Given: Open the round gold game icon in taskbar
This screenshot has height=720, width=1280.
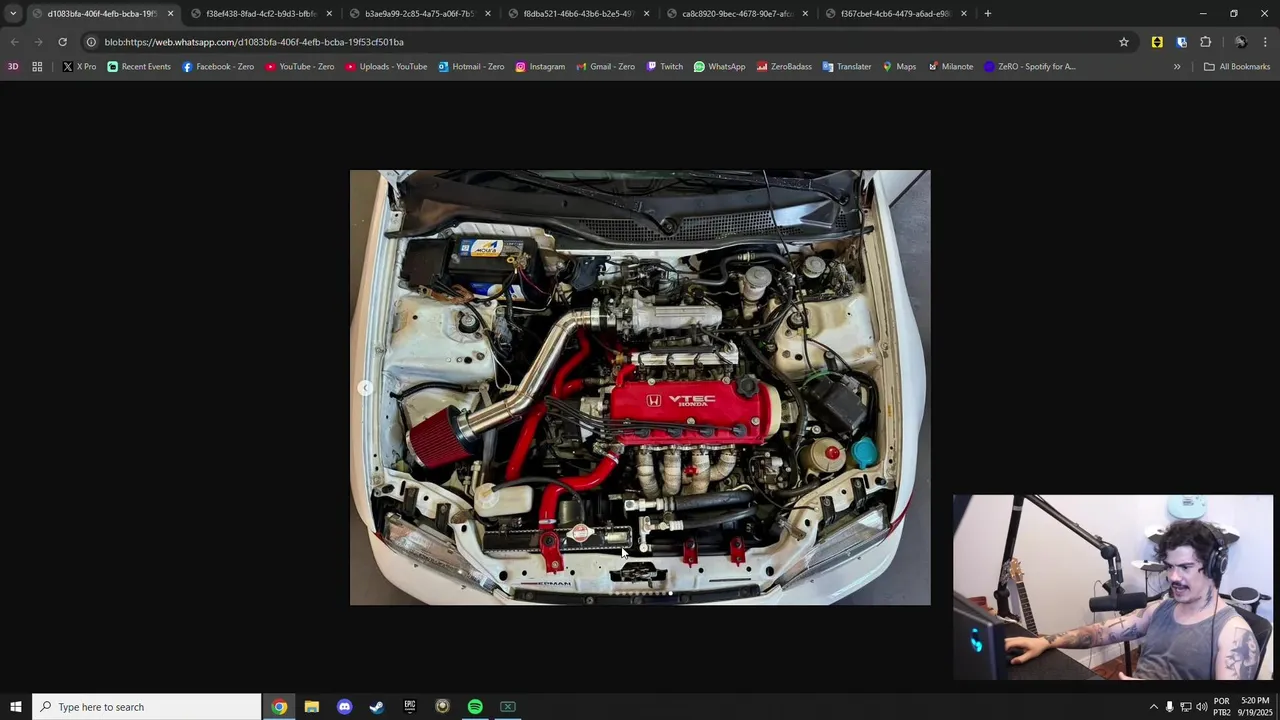Looking at the screenshot, I should coord(442,707).
